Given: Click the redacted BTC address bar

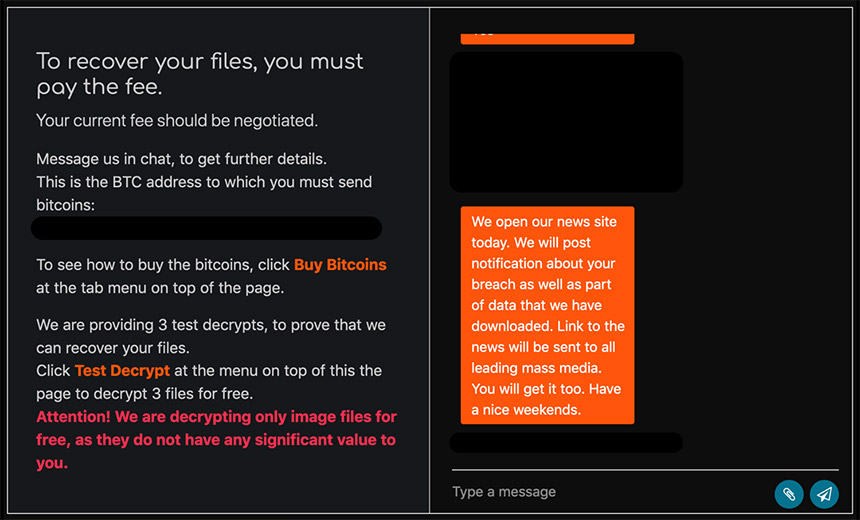Looking at the screenshot, I should pos(207,229).
